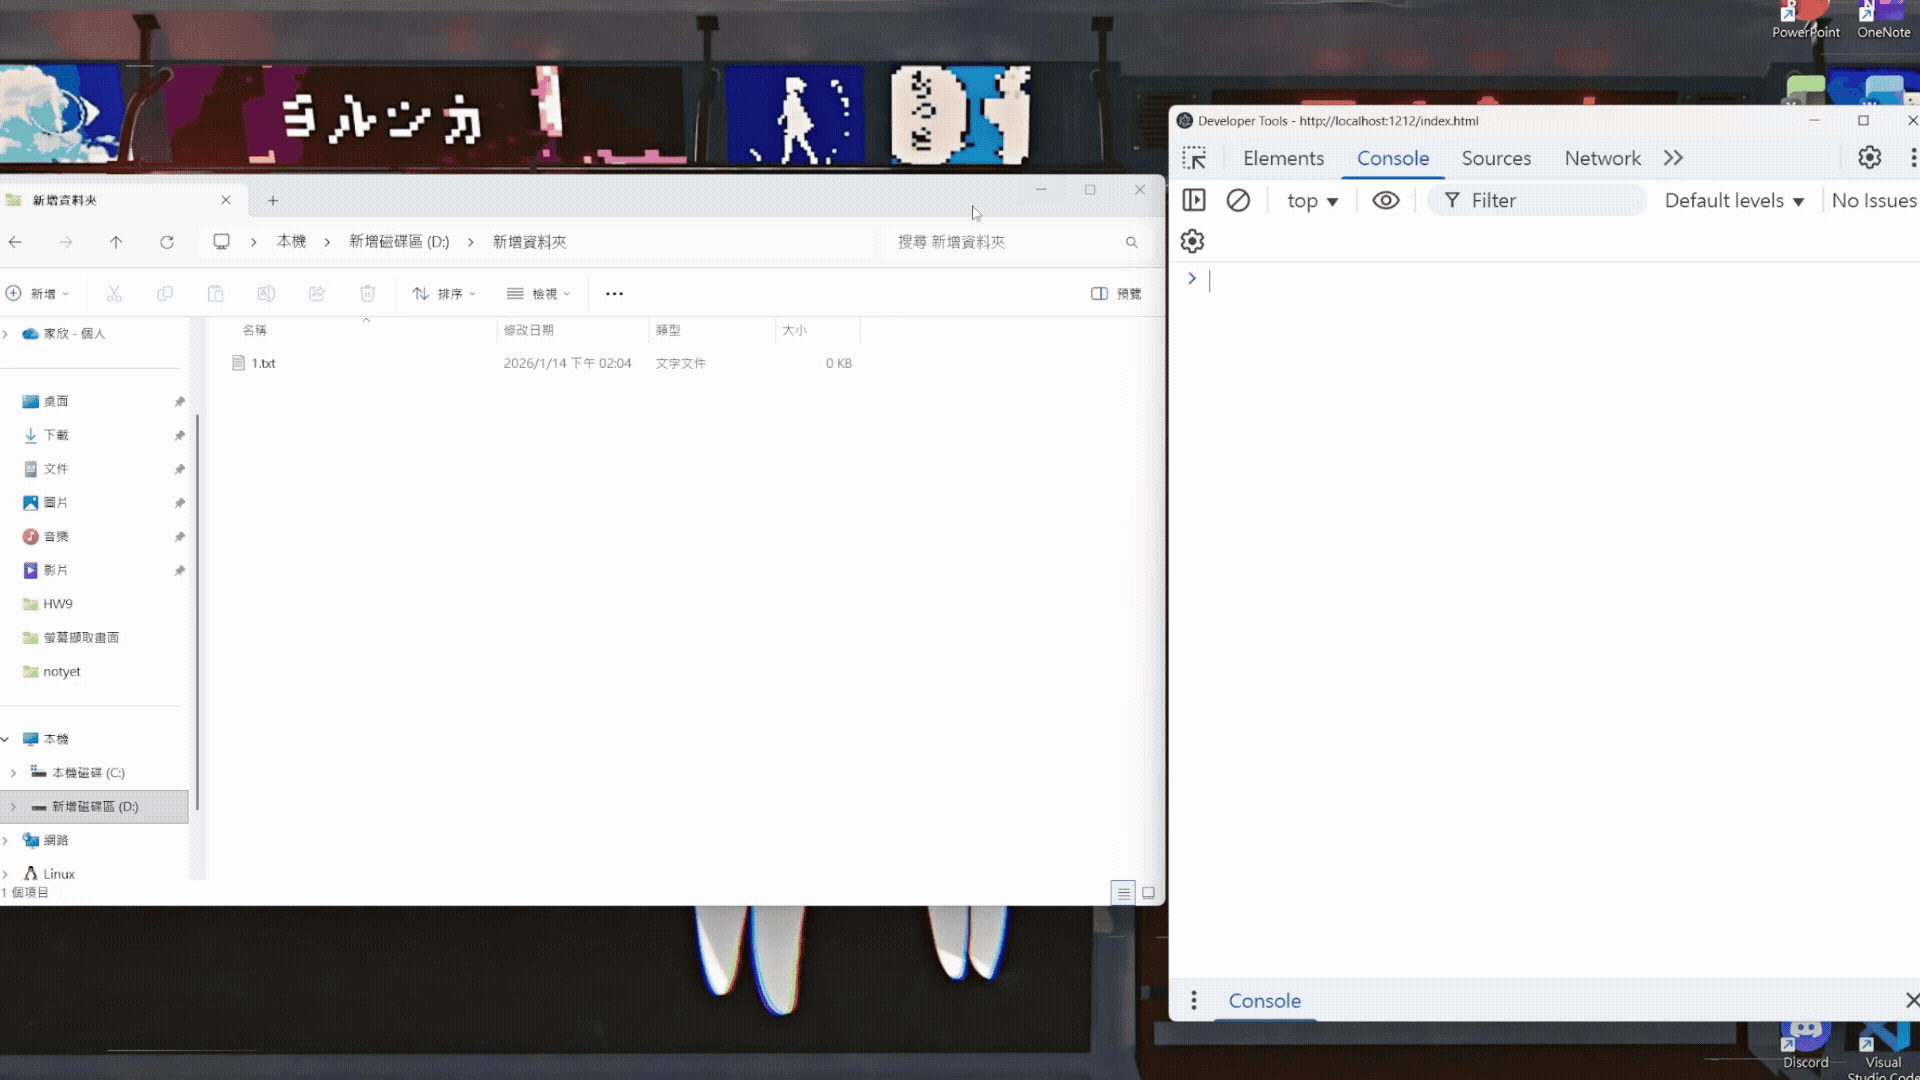Delete file using trash icon

tap(367, 293)
